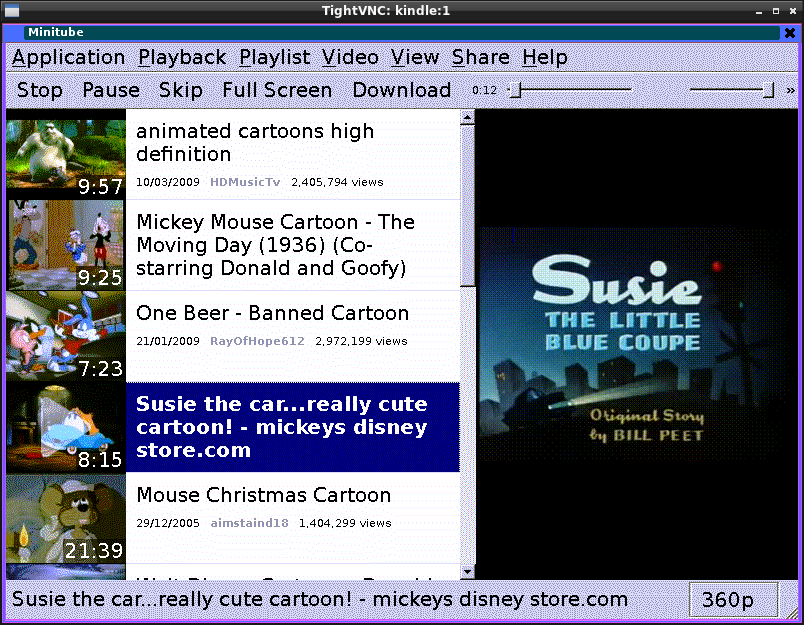The height and width of the screenshot is (625, 804).
Task: Click the volume slider
Action: [x=732, y=90]
